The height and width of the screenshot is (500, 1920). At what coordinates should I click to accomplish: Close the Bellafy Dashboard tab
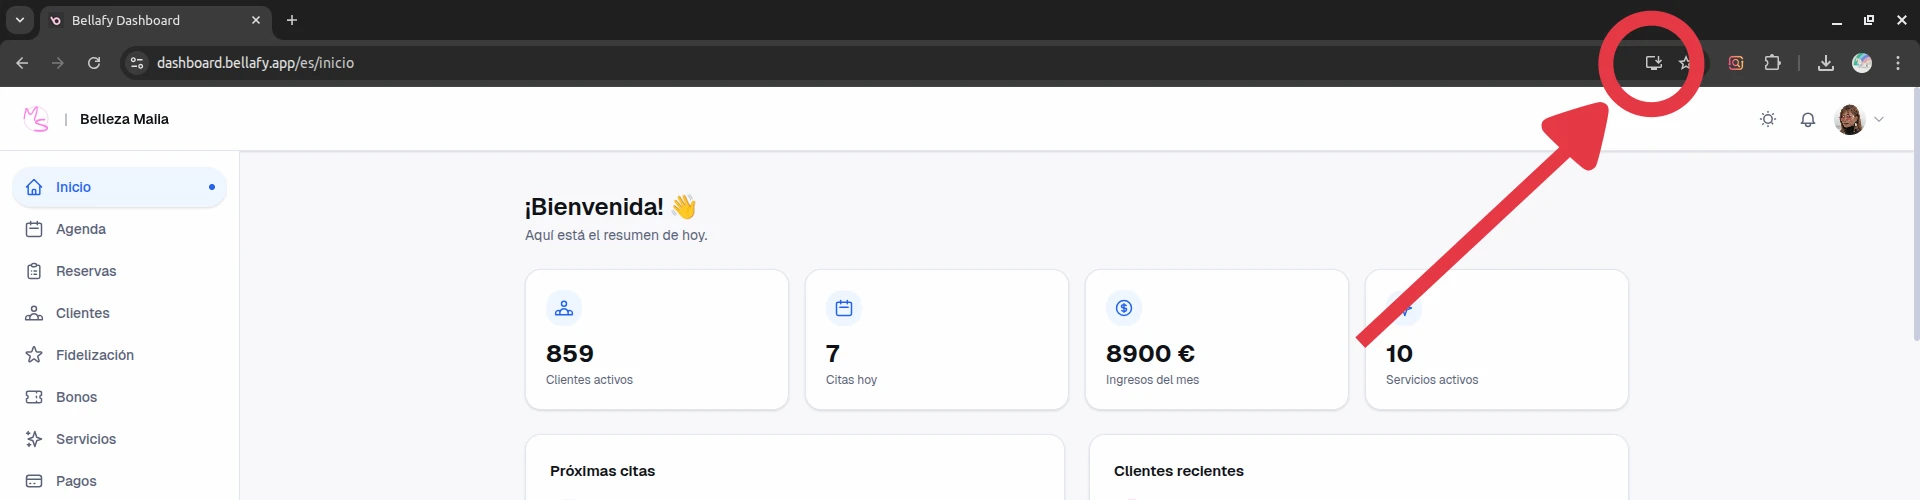click(x=256, y=20)
